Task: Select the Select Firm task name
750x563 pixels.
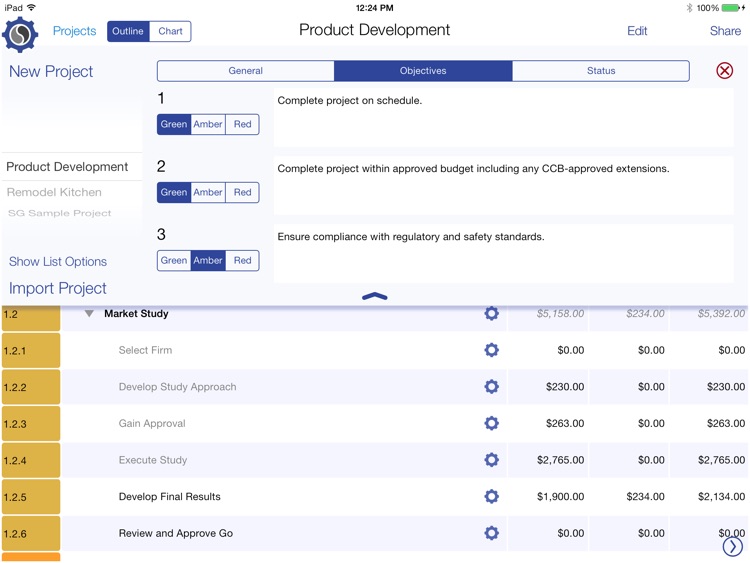Action: pyautogui.click(x=145, y=350)
